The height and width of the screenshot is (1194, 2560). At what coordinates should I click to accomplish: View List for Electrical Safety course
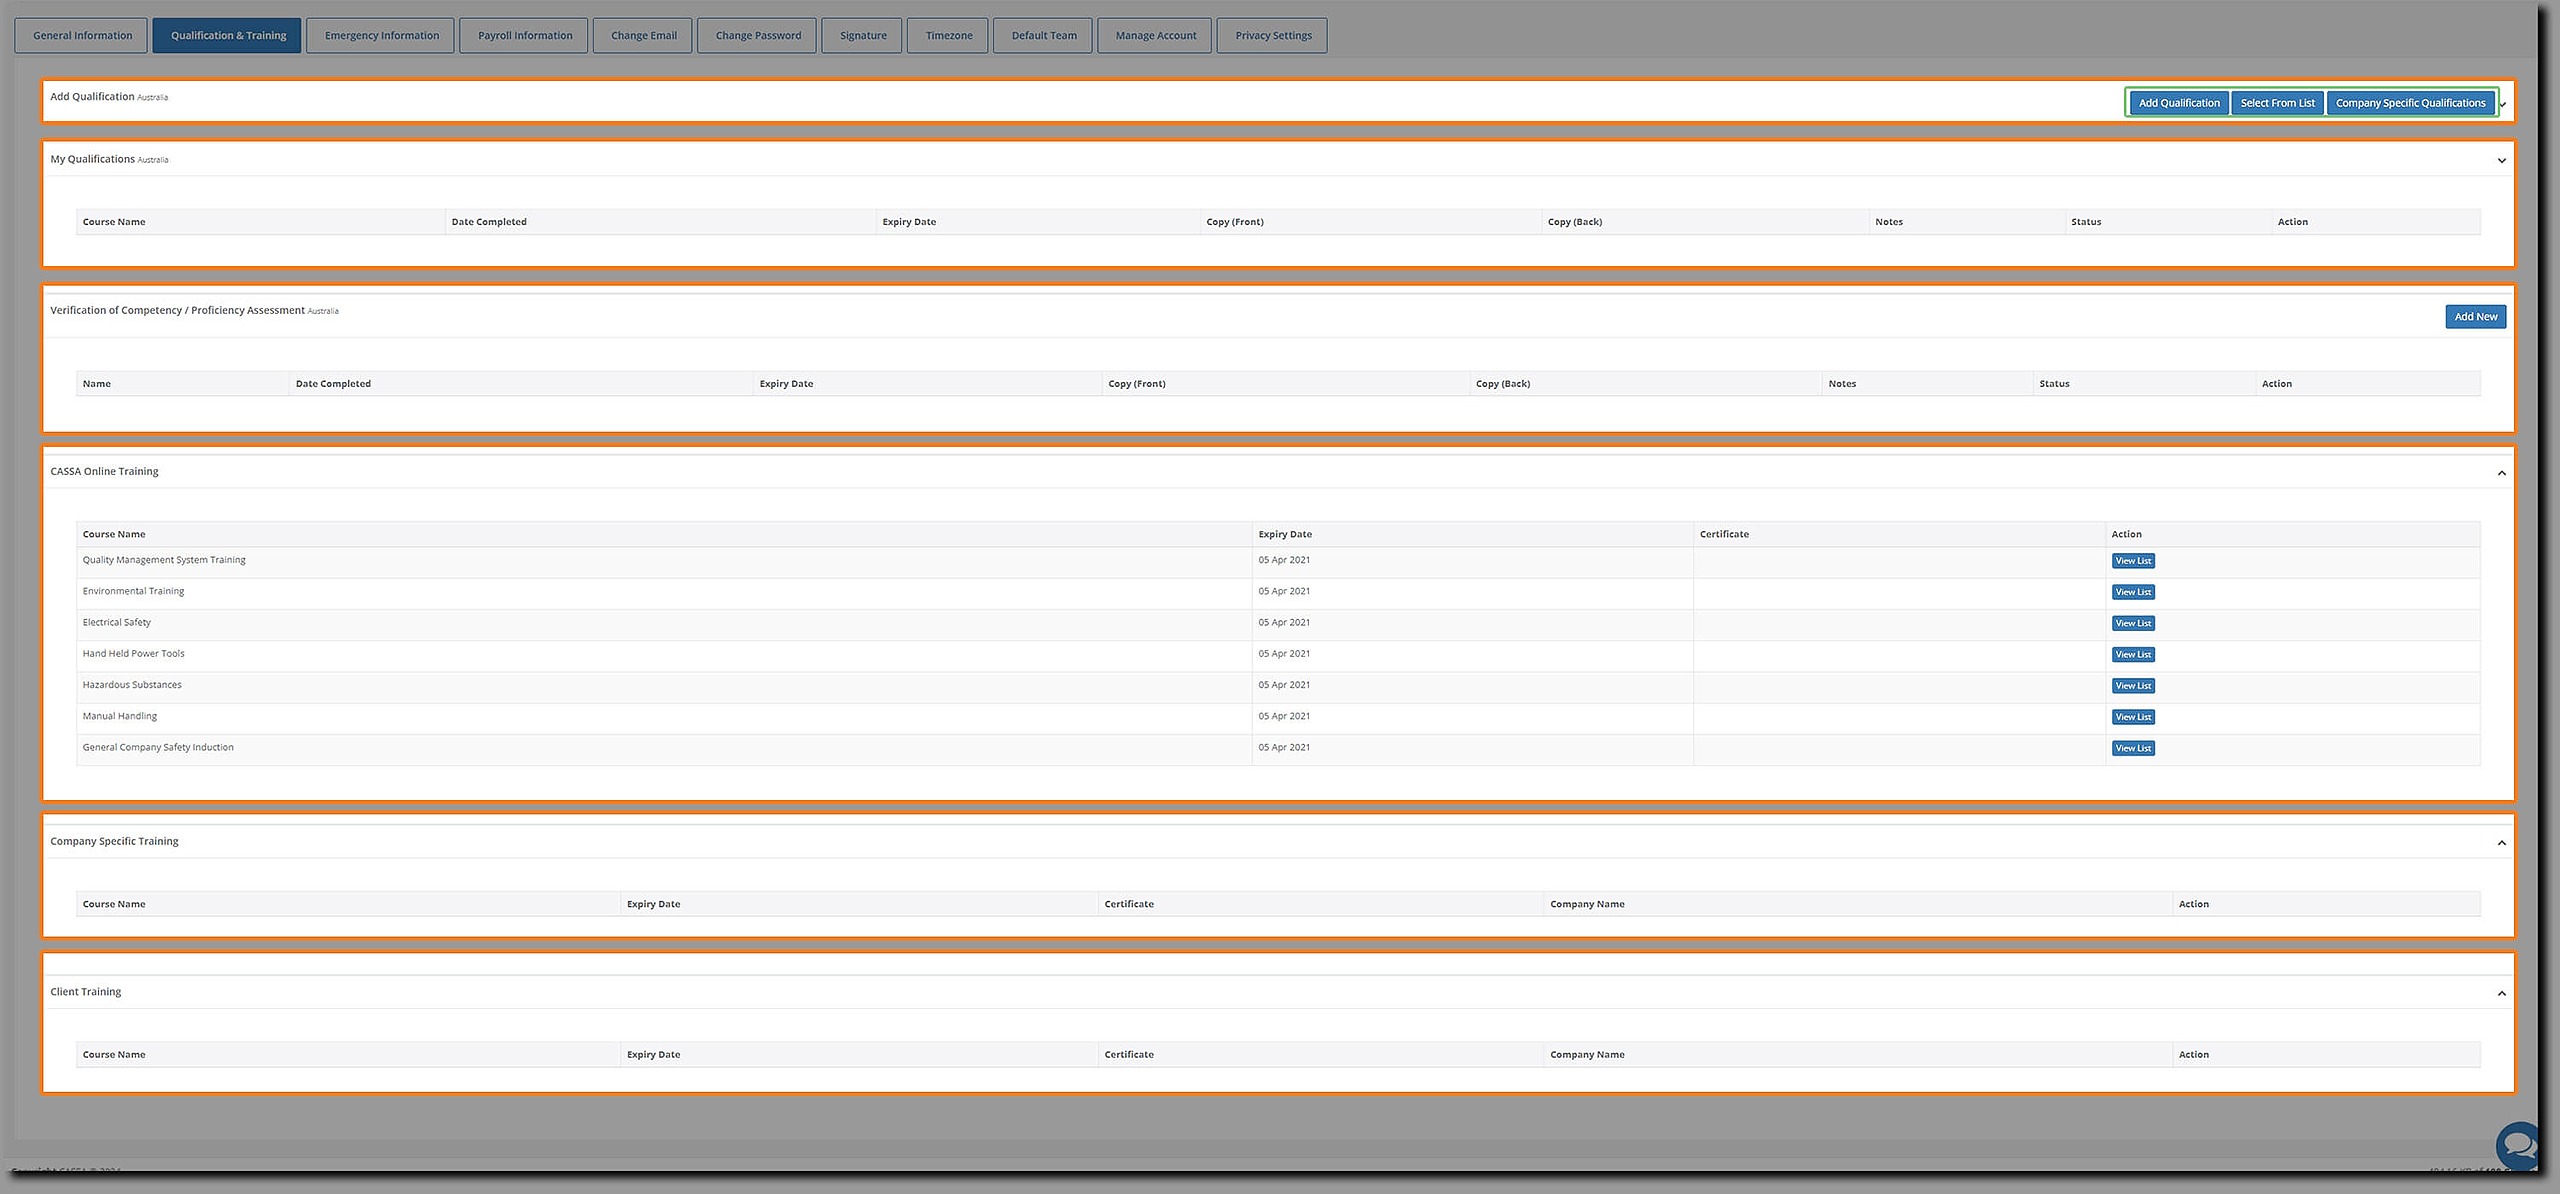pos(2132,624)
